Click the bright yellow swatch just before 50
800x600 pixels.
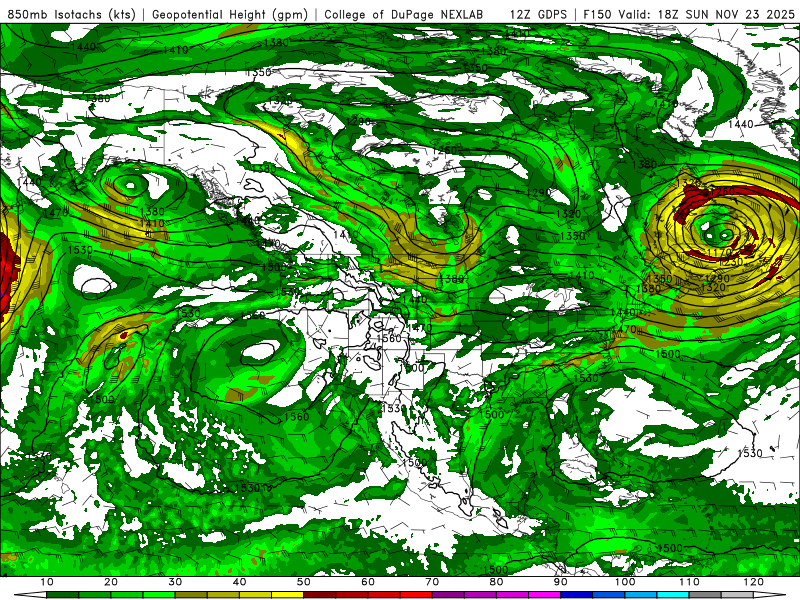point(287,595)
